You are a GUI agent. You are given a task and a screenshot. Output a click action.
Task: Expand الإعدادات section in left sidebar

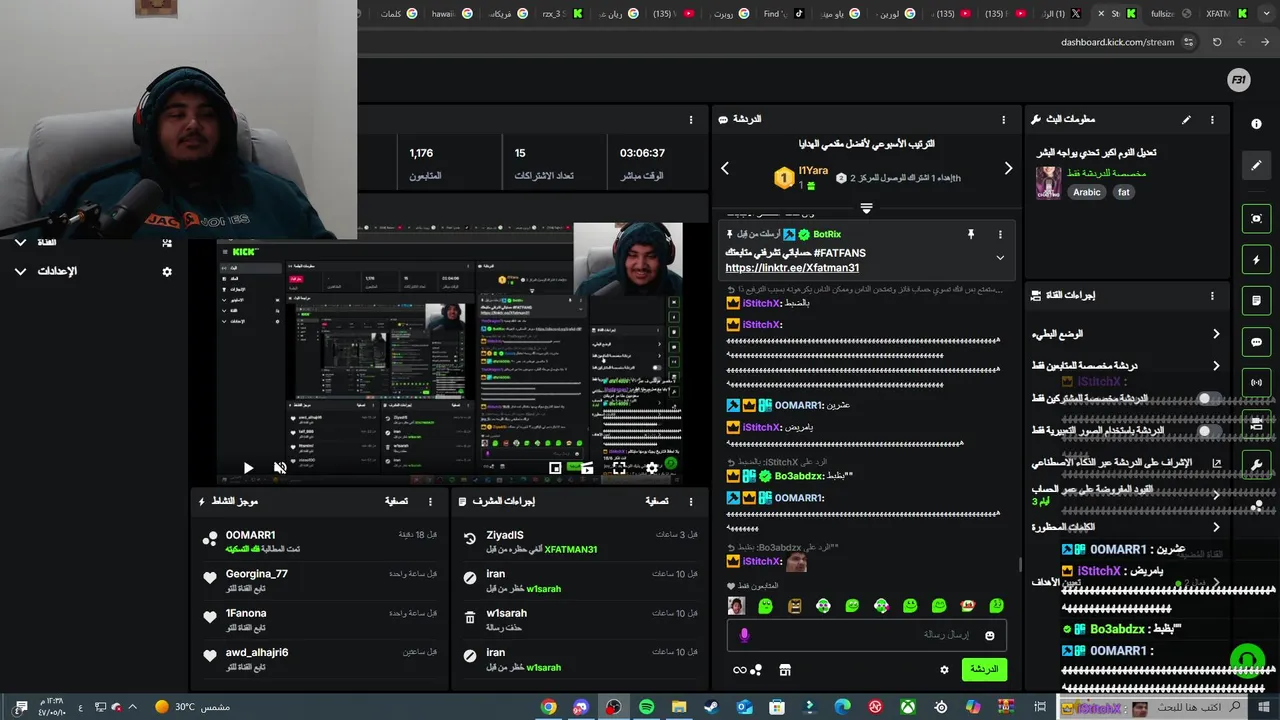tap(20, 271)
